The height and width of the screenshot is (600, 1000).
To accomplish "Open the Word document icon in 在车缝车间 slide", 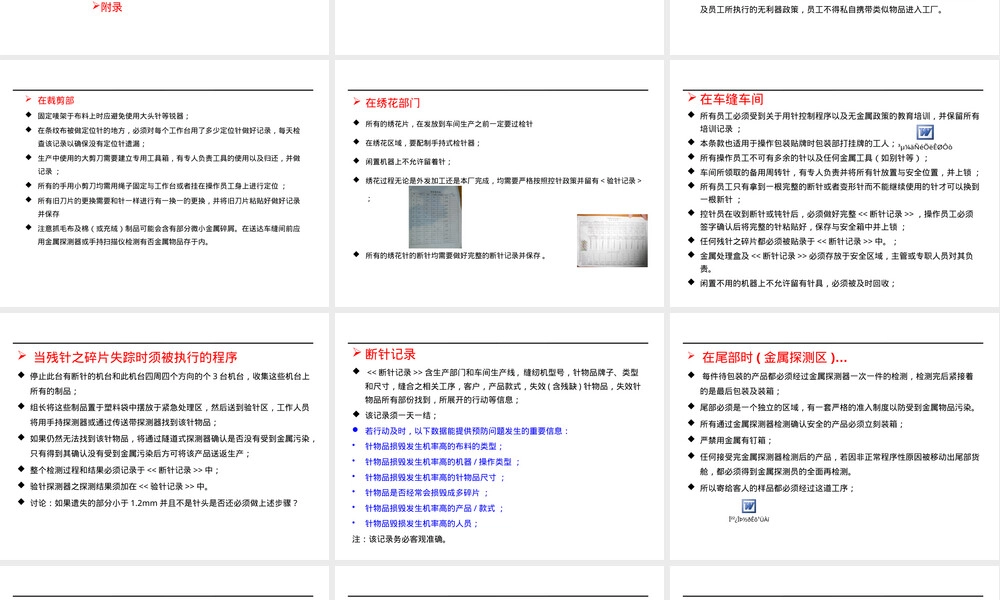I will [925, 132].
